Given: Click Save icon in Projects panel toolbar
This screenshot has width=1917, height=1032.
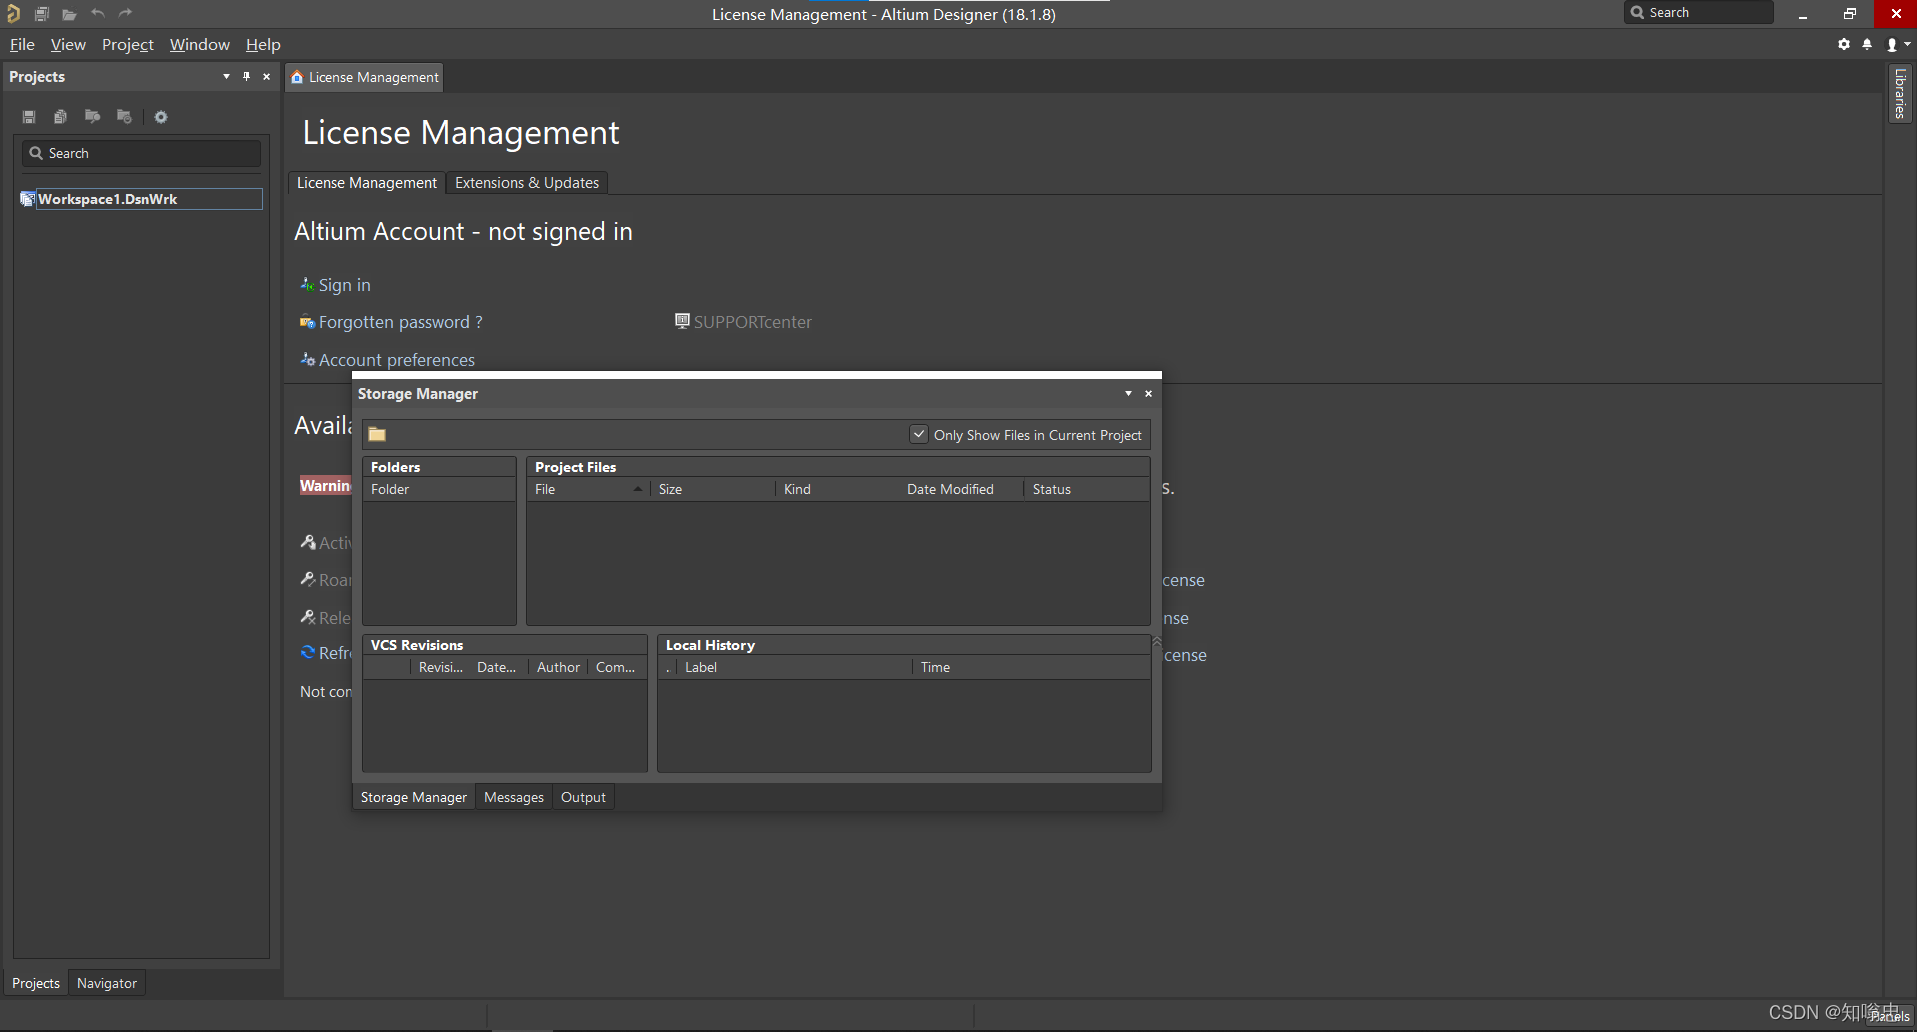Looking at the screenshot, I should click(x=29, y=117).
